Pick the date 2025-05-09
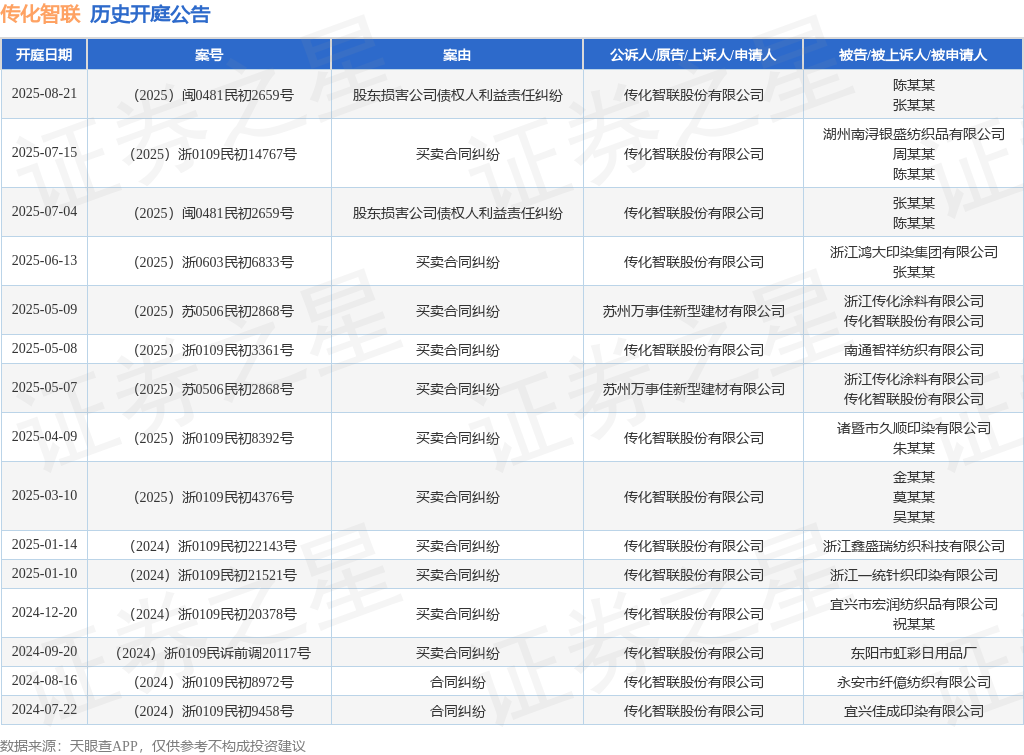1024x755 pixels. 44,310
